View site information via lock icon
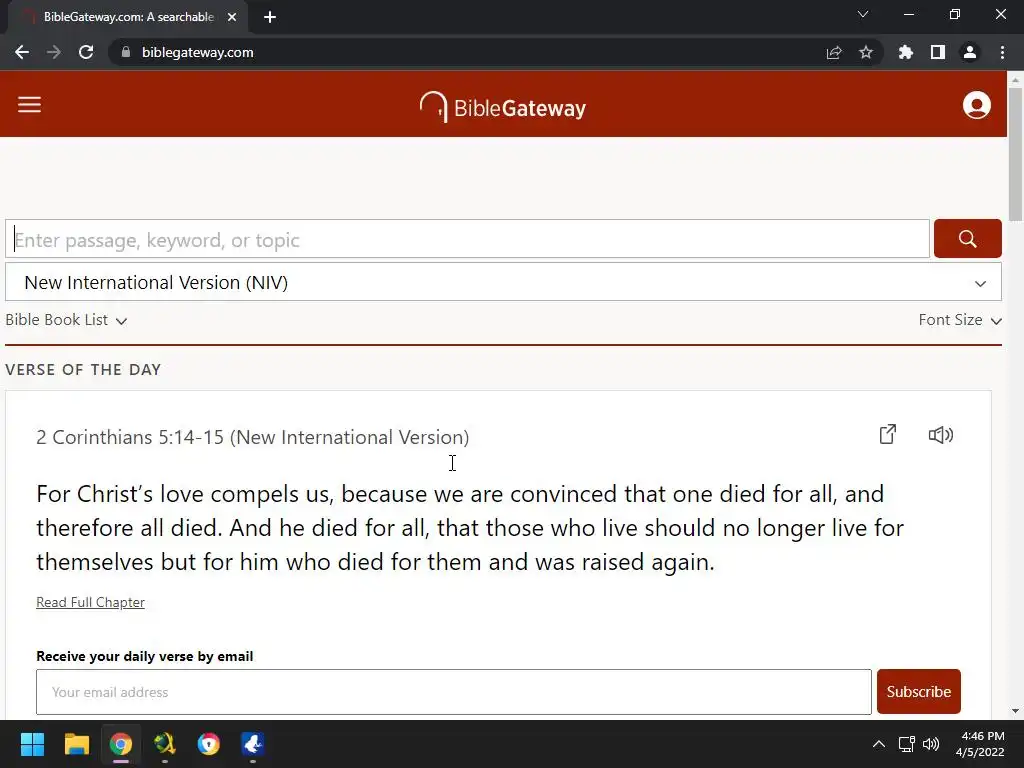Image resolution: width=1024 pixels, height=768 pixels. tap(126, 52)
